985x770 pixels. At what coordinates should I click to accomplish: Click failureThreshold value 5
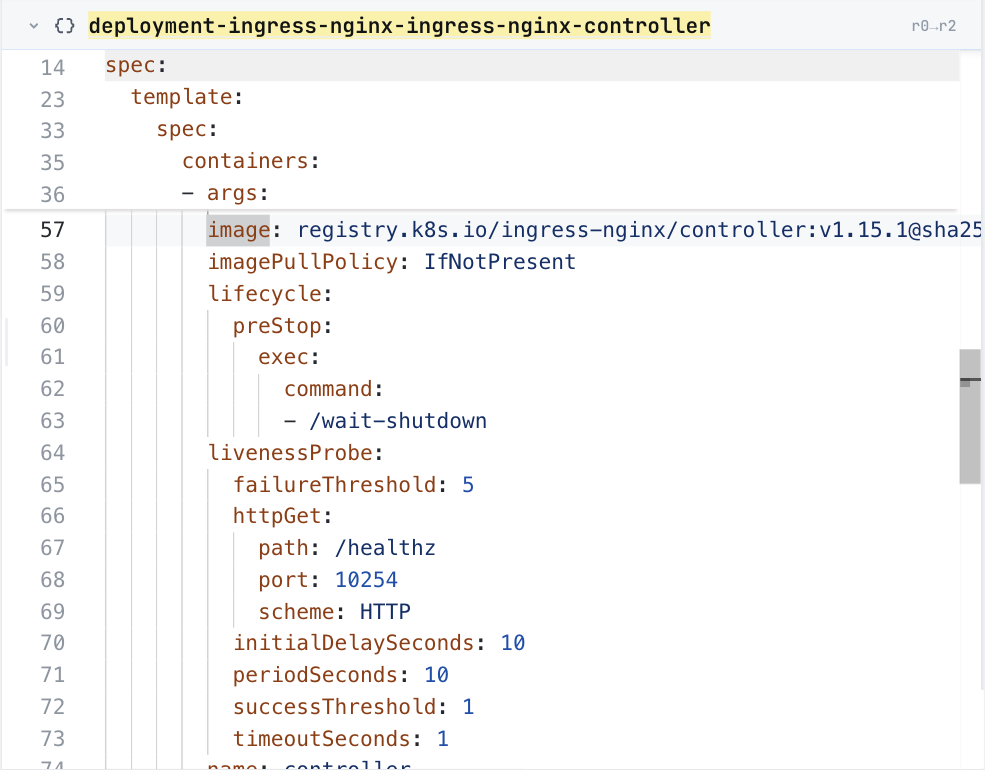(468, 485)
